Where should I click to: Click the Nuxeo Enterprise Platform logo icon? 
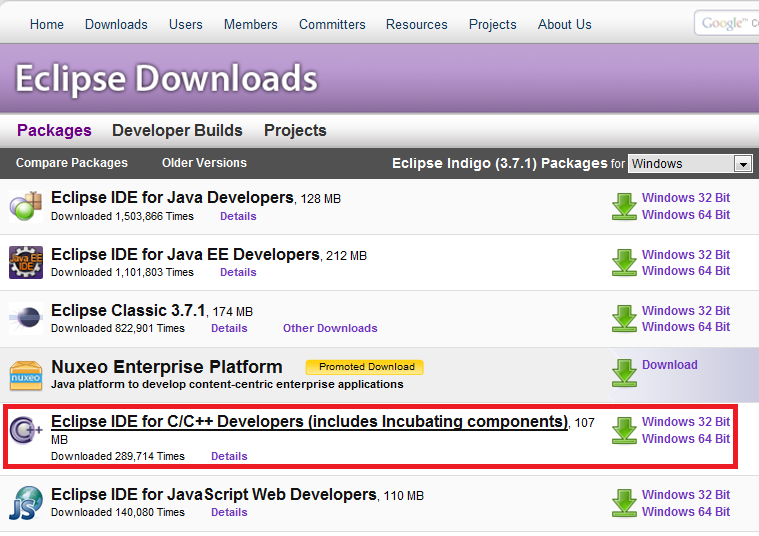coord(25,374)
